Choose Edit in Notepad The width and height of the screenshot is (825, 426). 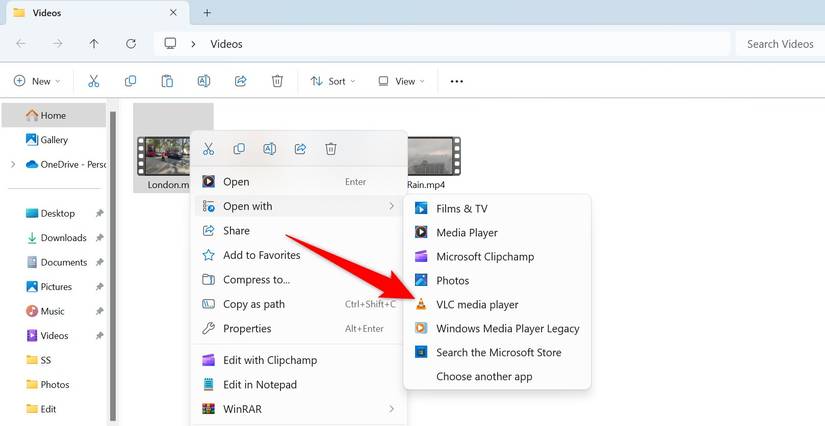click(x=298, y=384)
